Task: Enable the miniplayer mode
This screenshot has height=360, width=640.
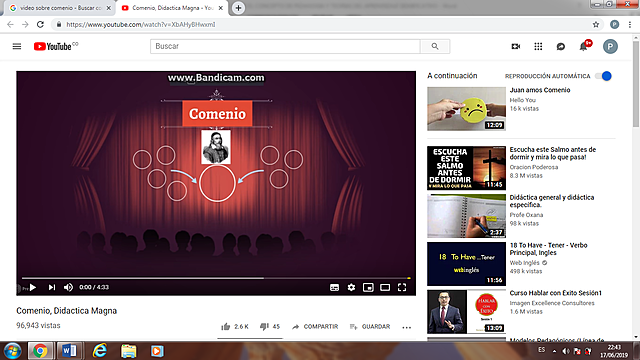Action: click(x=368, y=287)
